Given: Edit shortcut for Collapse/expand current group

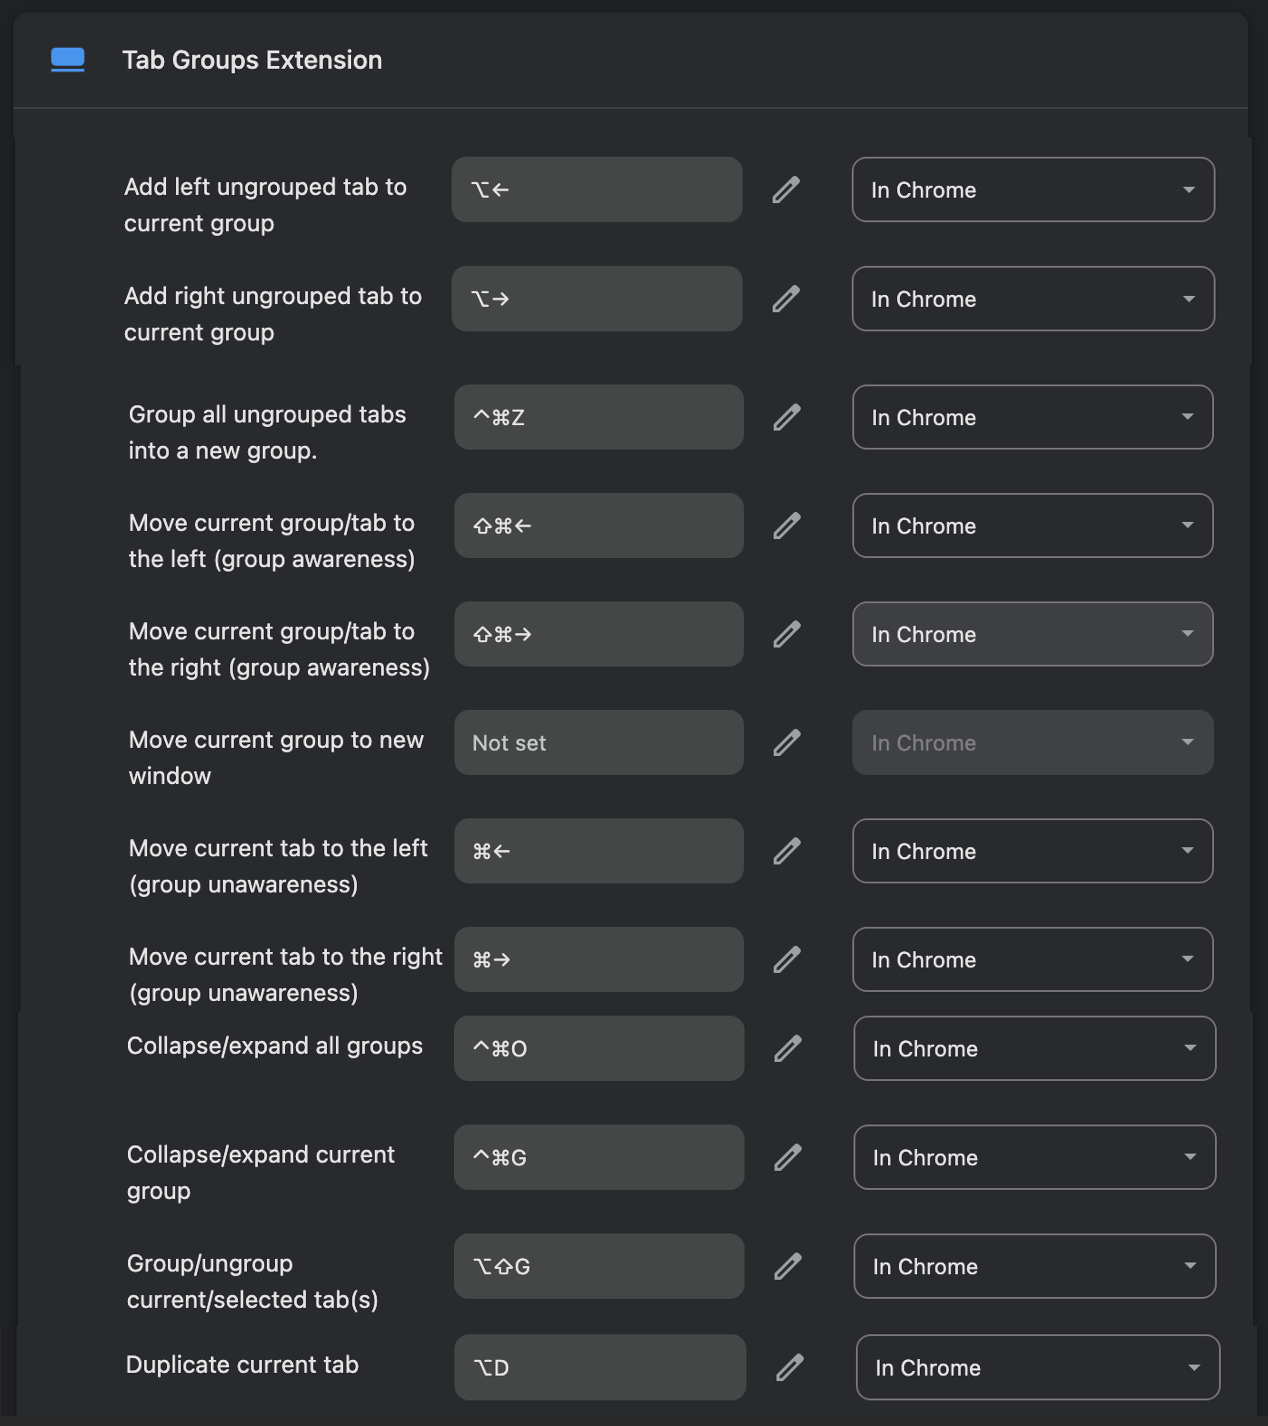Looking at the screenshot, I should click(787, 1157).
